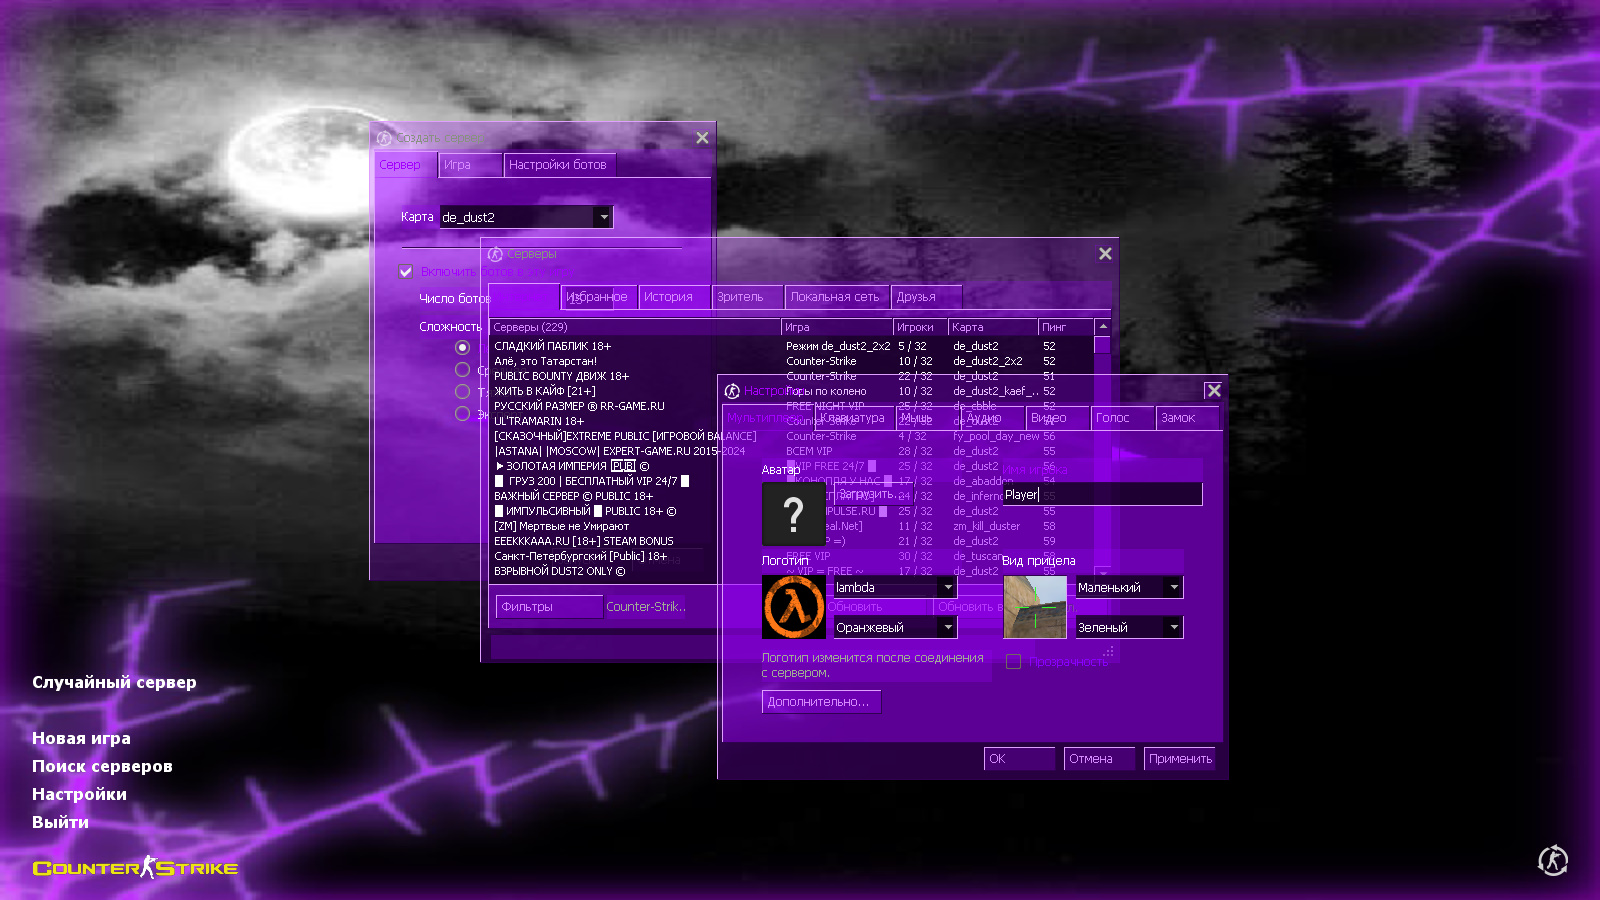Viewport: 1600px width, 900px height.
Task: Uncheck the Включить ботов checkbox
Action: coord(406,271)
